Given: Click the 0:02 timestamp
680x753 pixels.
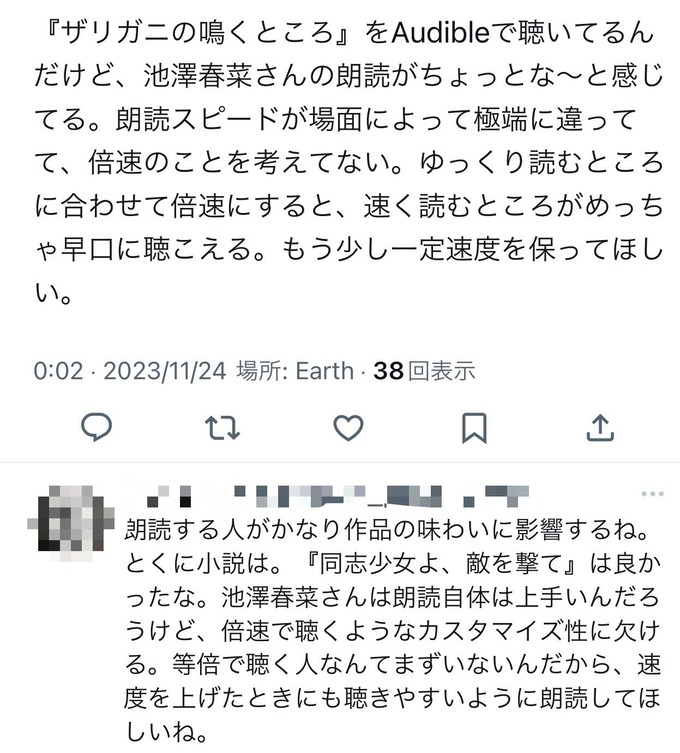Looking at the screenshot, I should [x=58, y=371].
